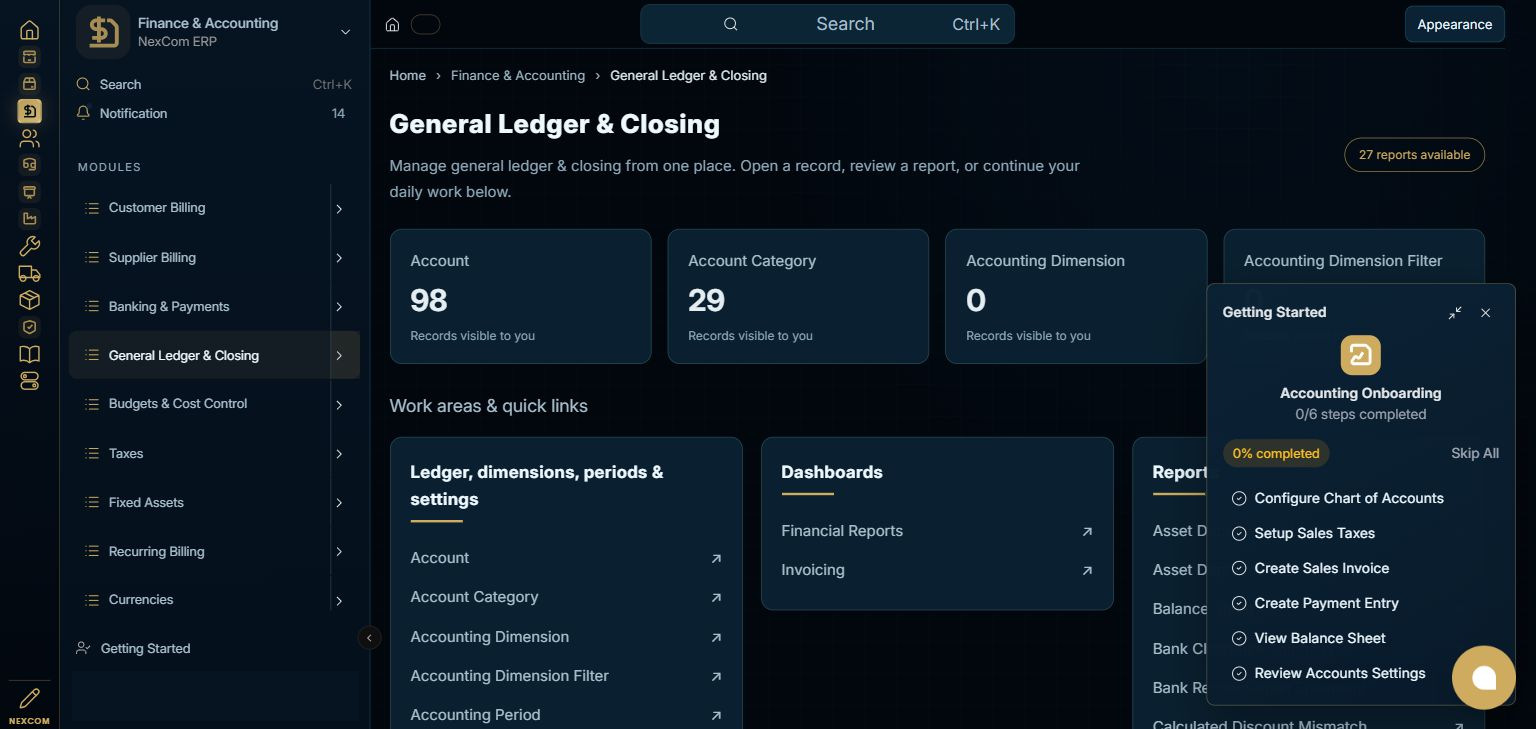Click the arrow icon beside Accounting Period
1536x729 pixels.
click(716, 716)
